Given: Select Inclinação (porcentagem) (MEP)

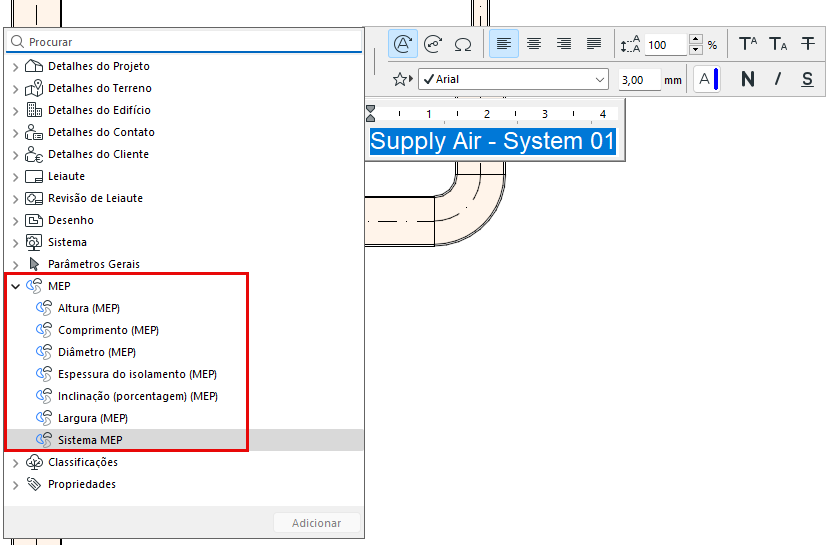Looking at the screenshot, I should (138, 396).
